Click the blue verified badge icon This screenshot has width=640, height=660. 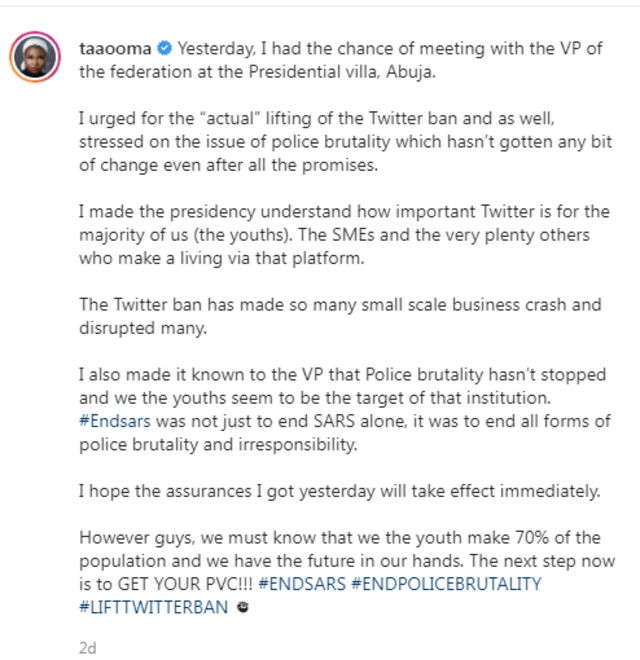coord(163,47)
